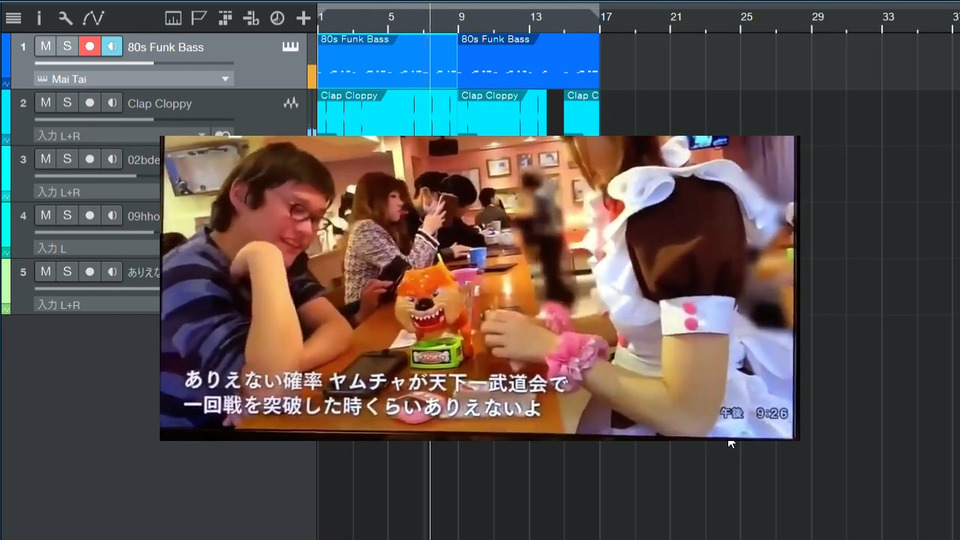Solo track 5
Viewport: 960px width, 540px height.
coord(67,272)
